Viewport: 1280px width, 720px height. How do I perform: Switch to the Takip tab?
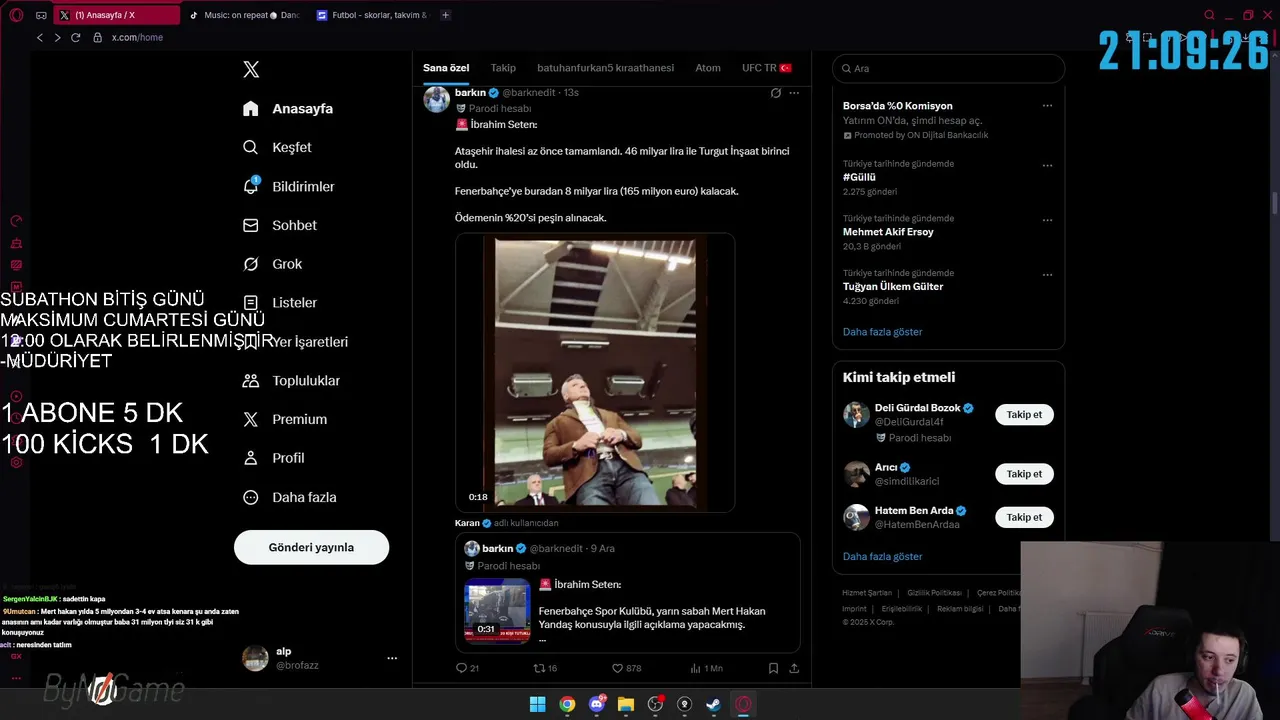pos(503,68)
